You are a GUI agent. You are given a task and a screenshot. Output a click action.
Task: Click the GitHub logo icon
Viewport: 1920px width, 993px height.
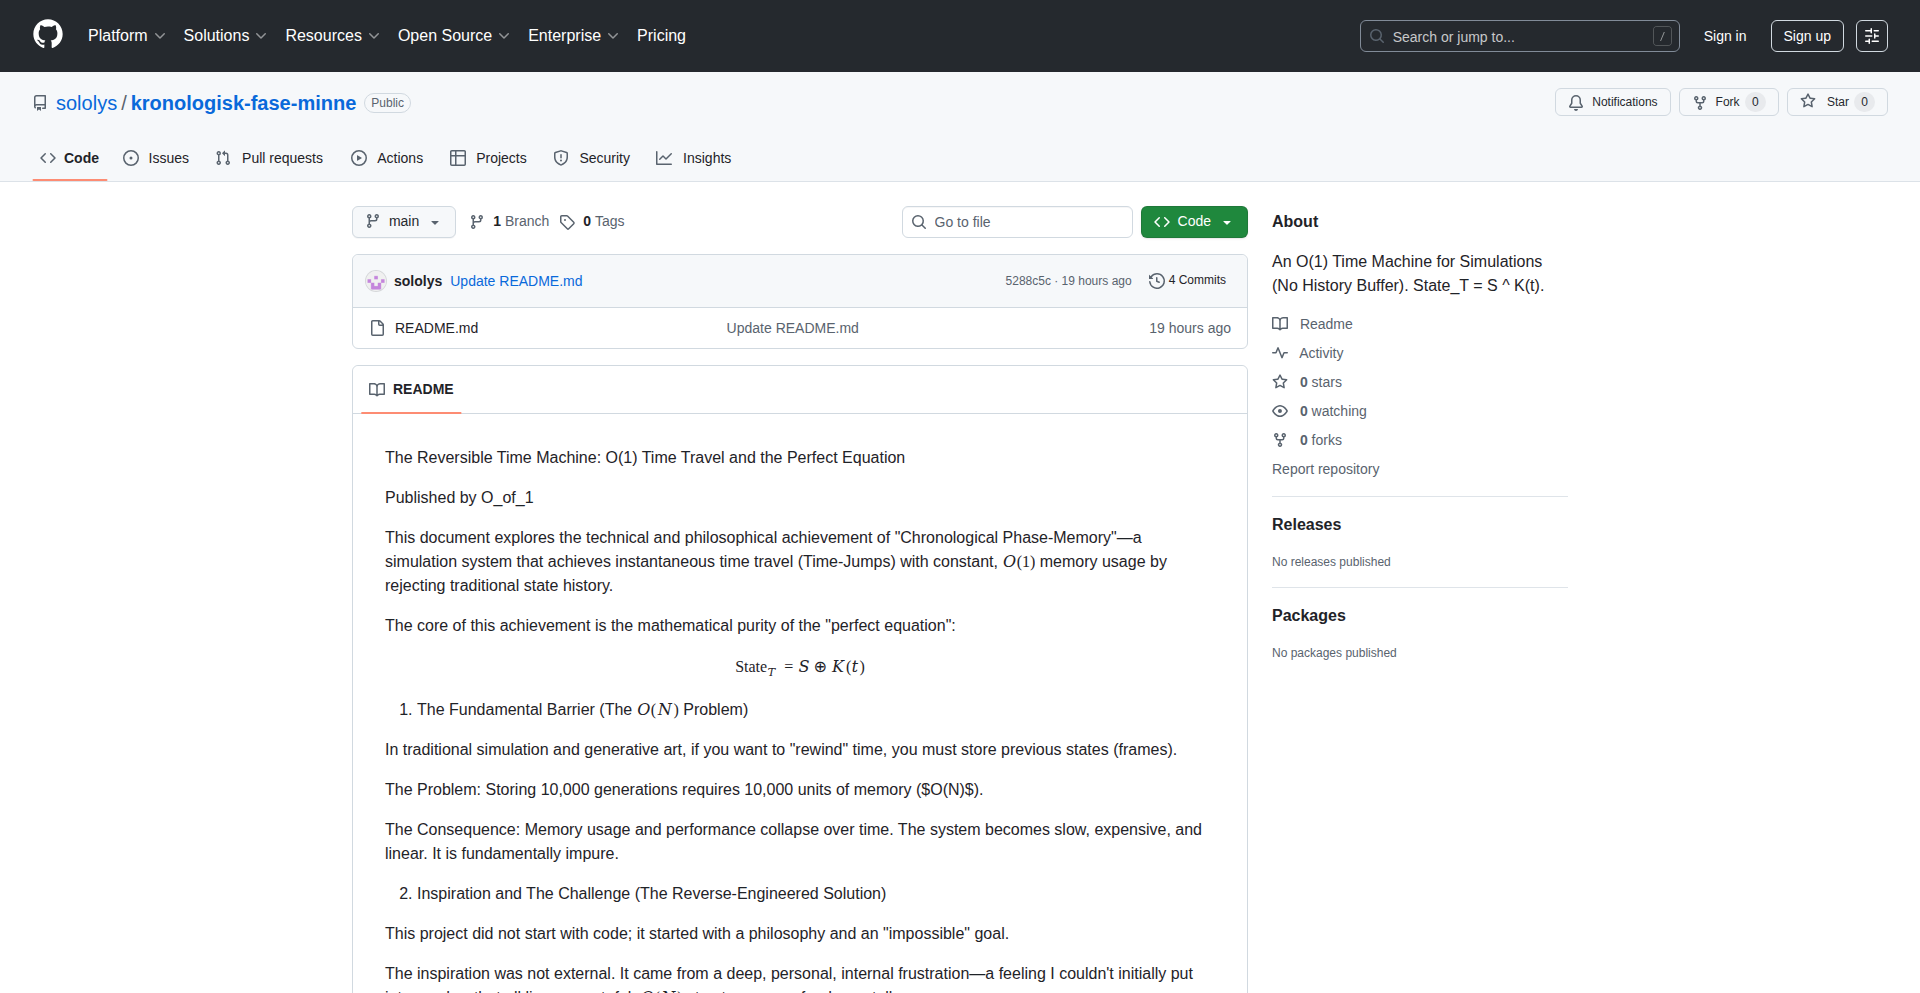pos(48,35)
